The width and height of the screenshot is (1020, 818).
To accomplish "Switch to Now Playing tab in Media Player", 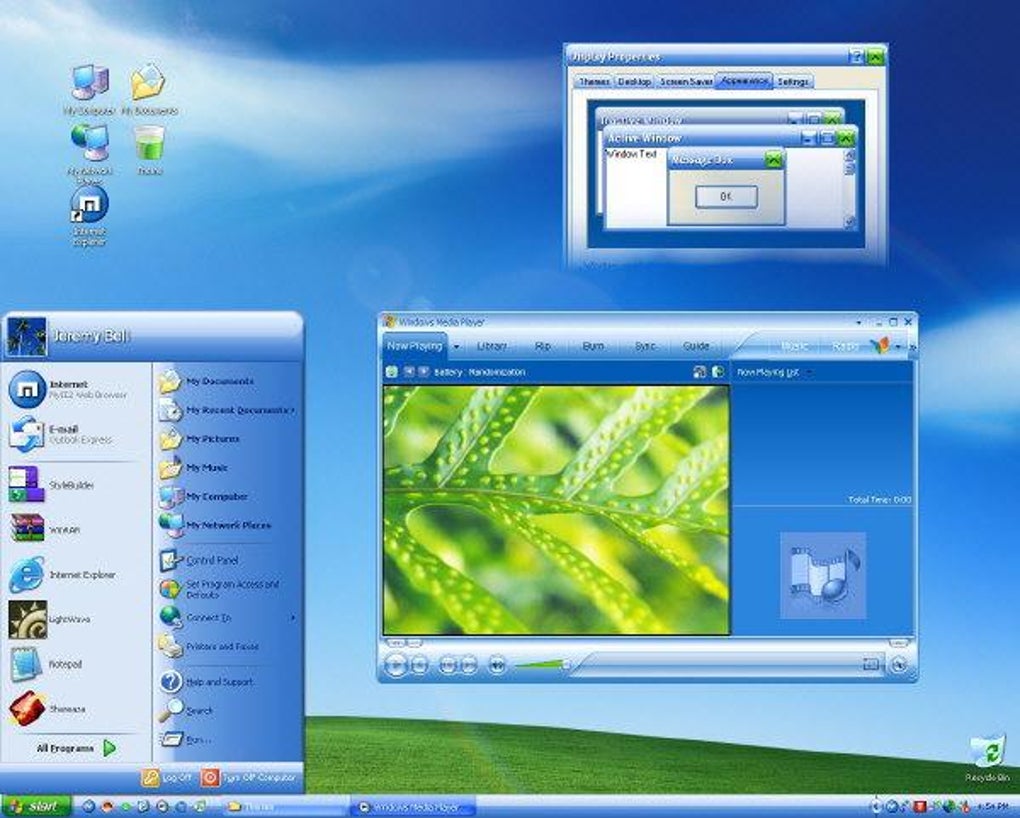I will [414, 346].
